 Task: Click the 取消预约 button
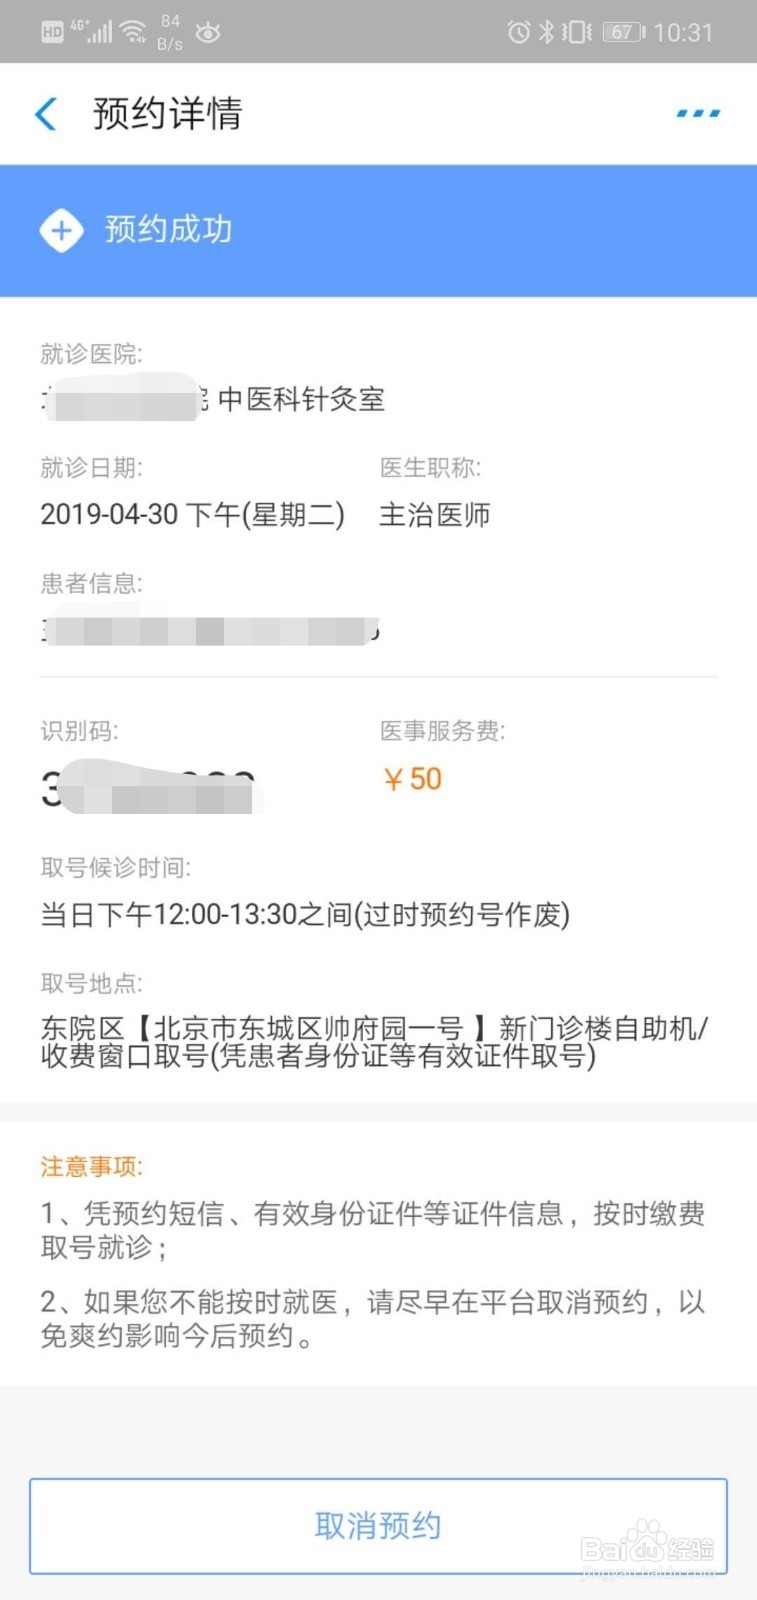[378, 1526]
